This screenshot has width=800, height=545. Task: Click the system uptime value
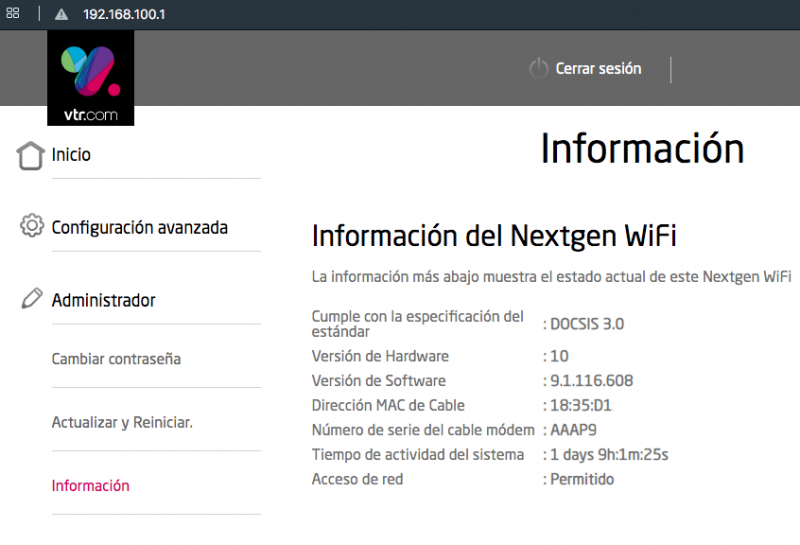tap(609, 455)
